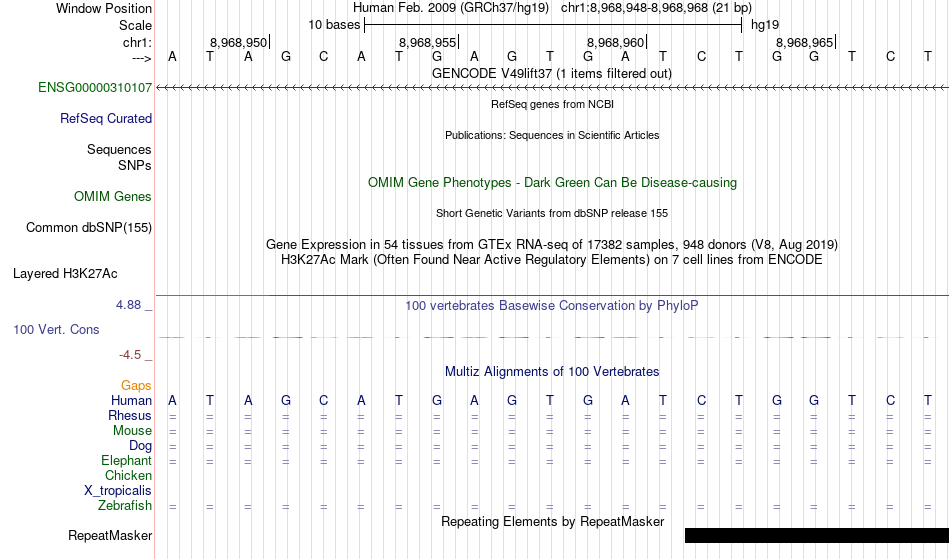Open OMIM Gene Phenotypes track title

(552, 183)
